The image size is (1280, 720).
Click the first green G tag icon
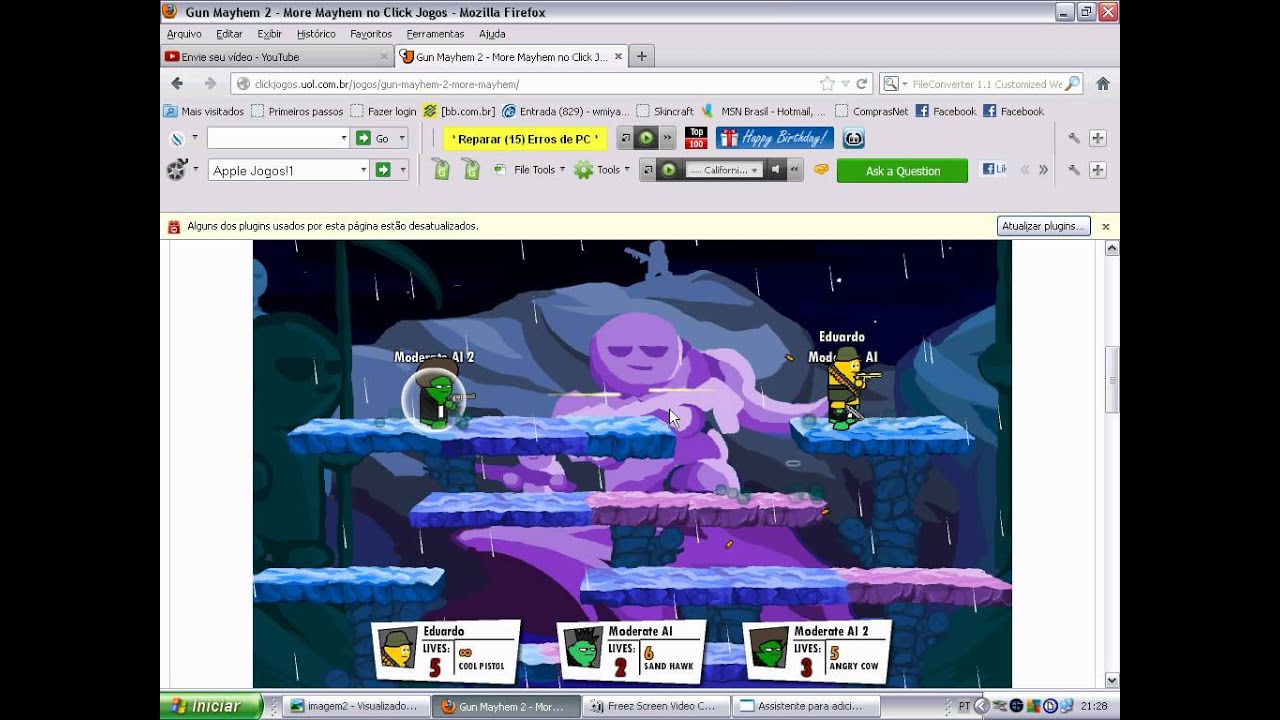[x=441, y=170]
